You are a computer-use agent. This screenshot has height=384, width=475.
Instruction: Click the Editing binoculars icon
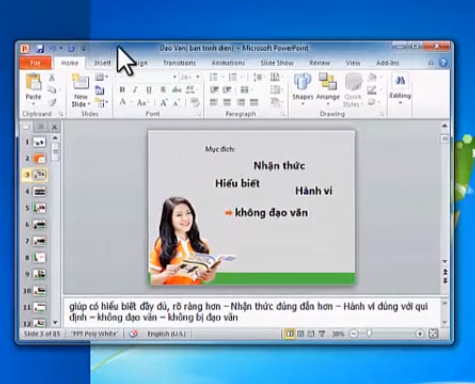click(400, 81)
